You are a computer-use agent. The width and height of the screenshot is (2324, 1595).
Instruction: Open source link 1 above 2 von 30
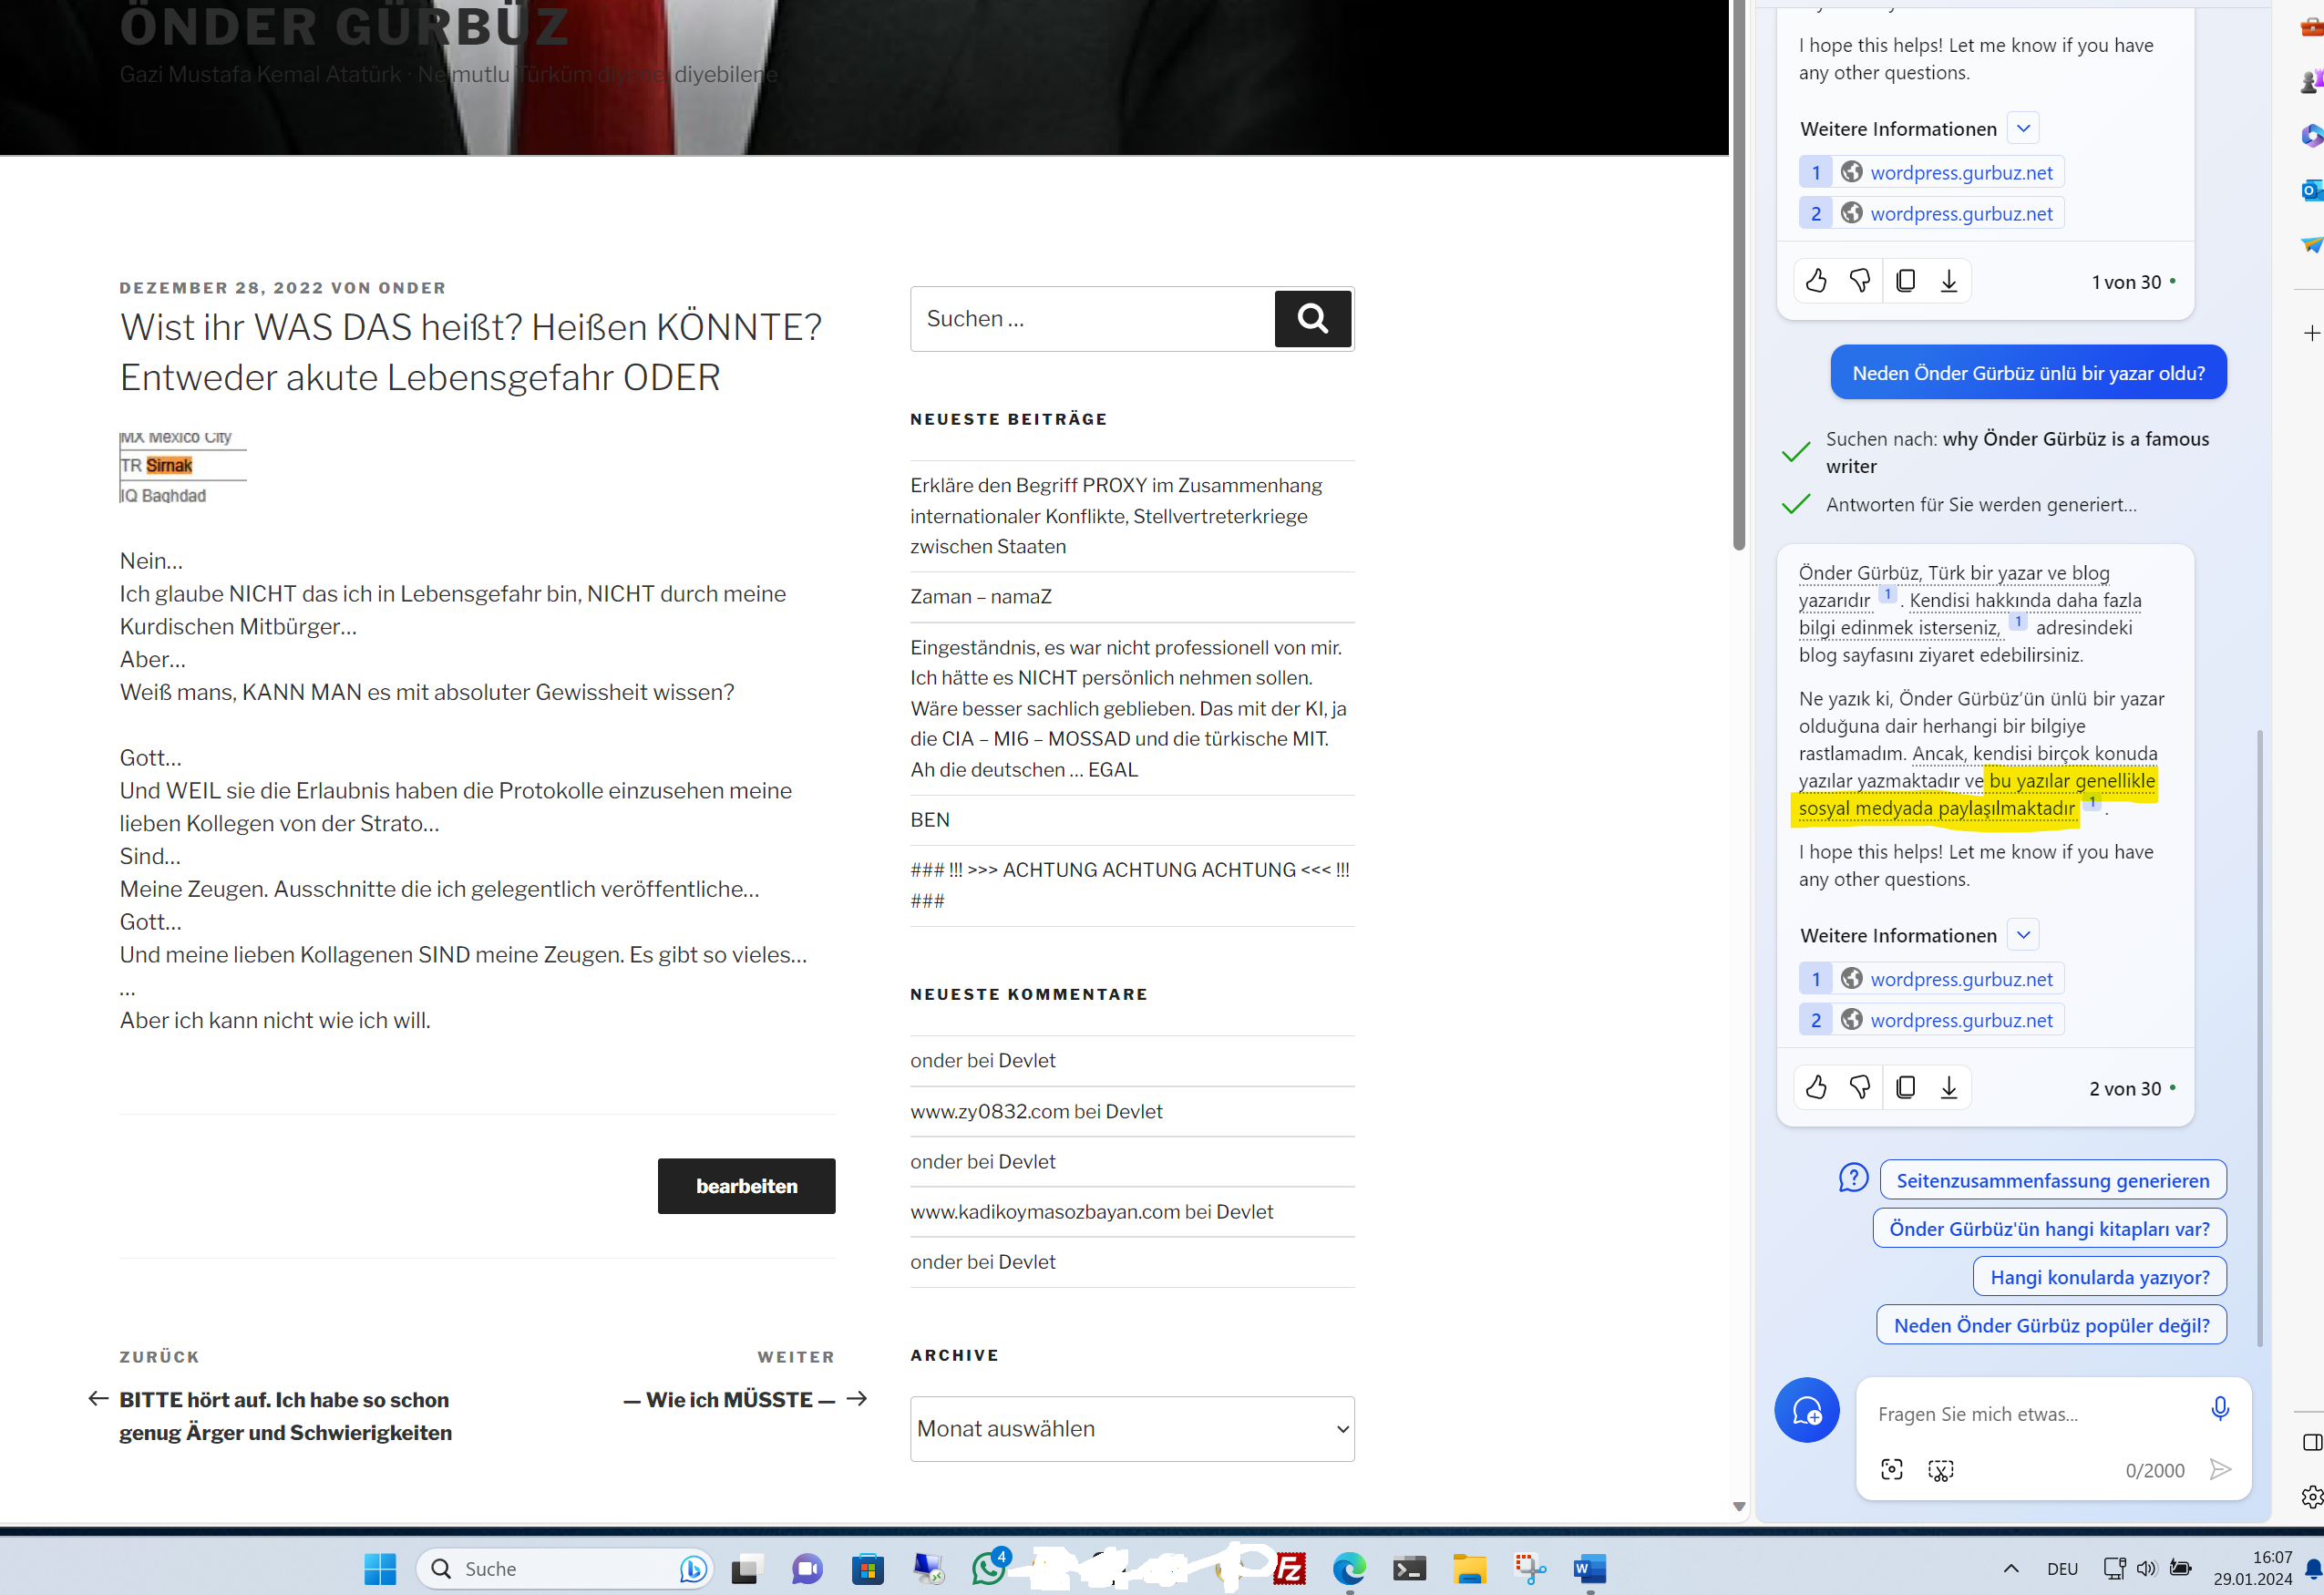[x=1932, y=979]
